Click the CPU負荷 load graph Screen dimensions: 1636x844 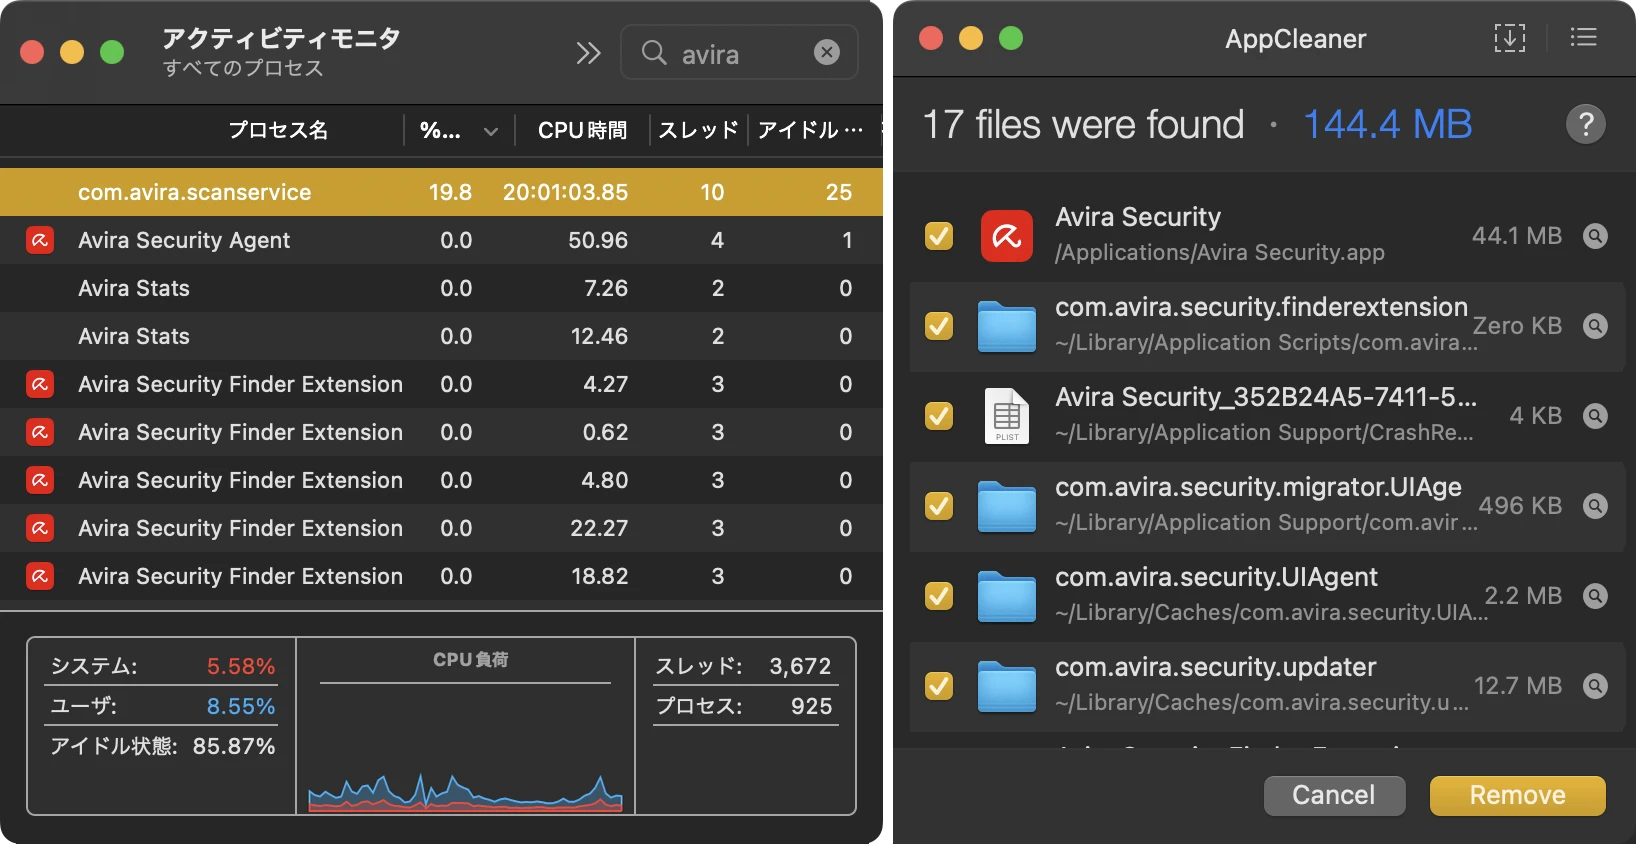tap(465, 750)
